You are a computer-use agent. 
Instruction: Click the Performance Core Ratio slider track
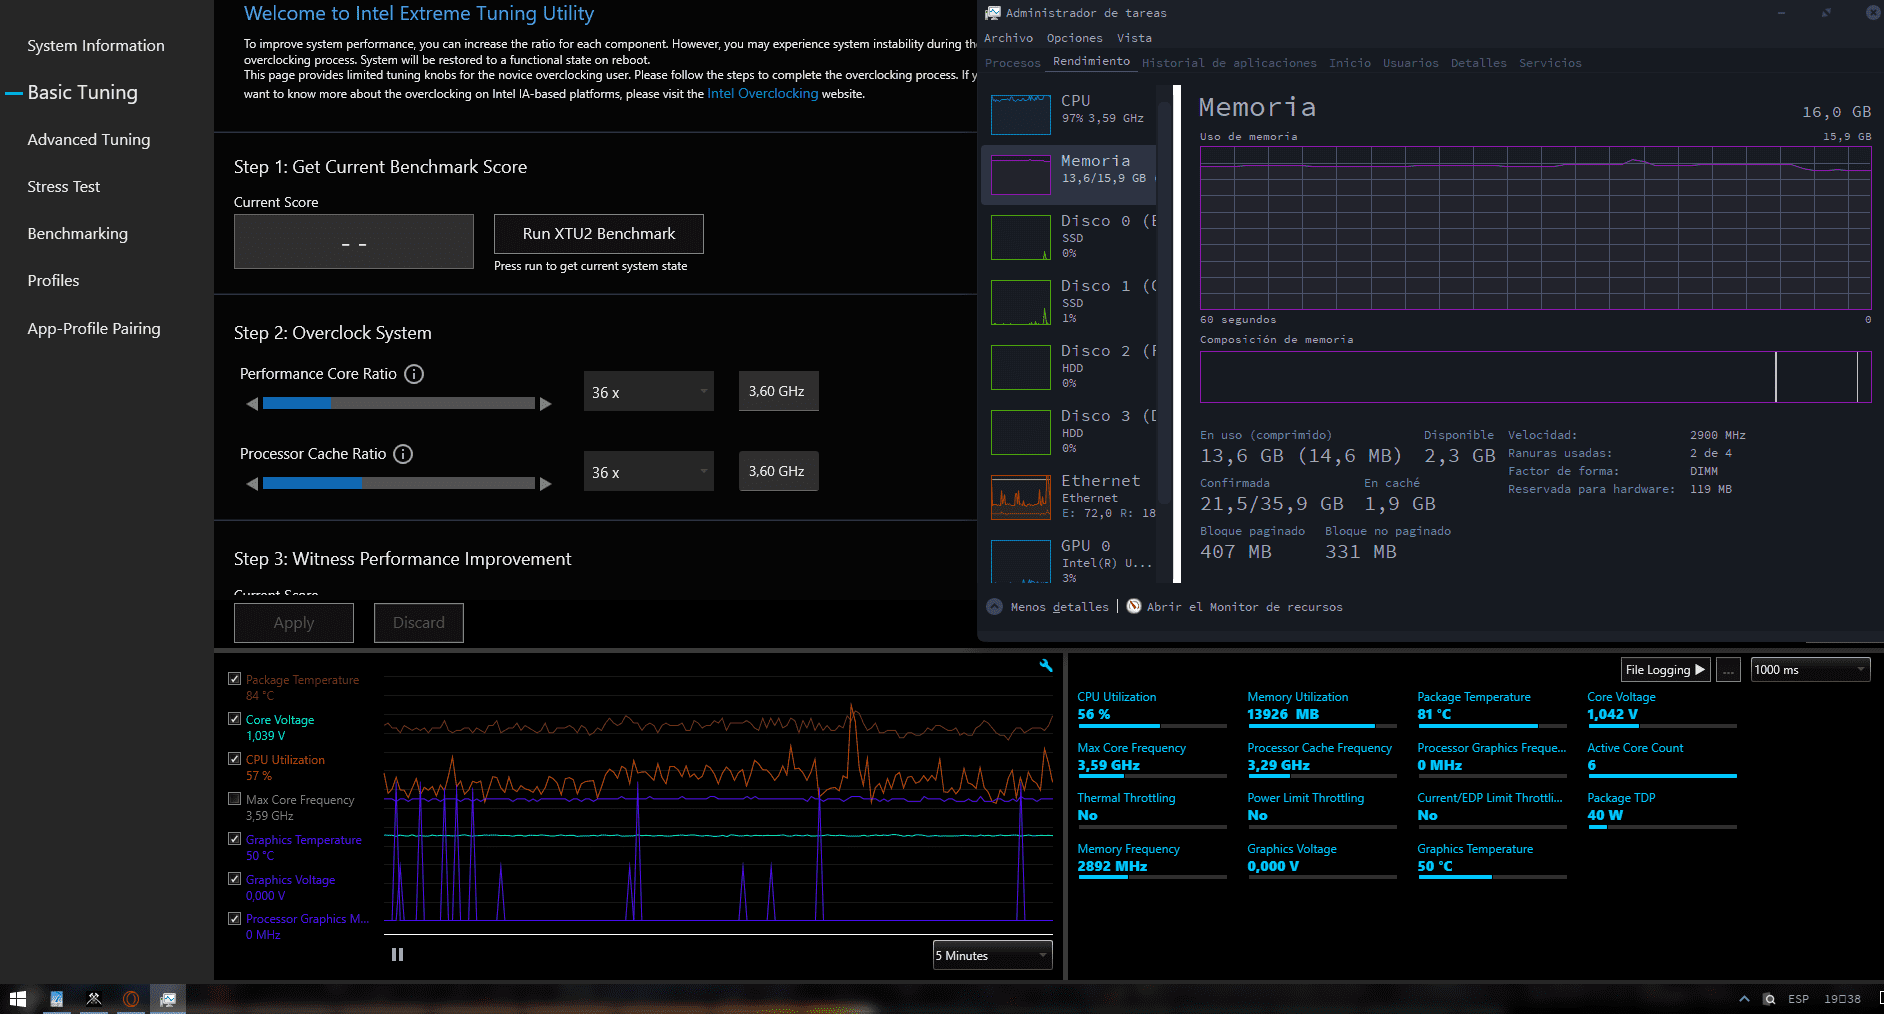click(x=398, y=404)
